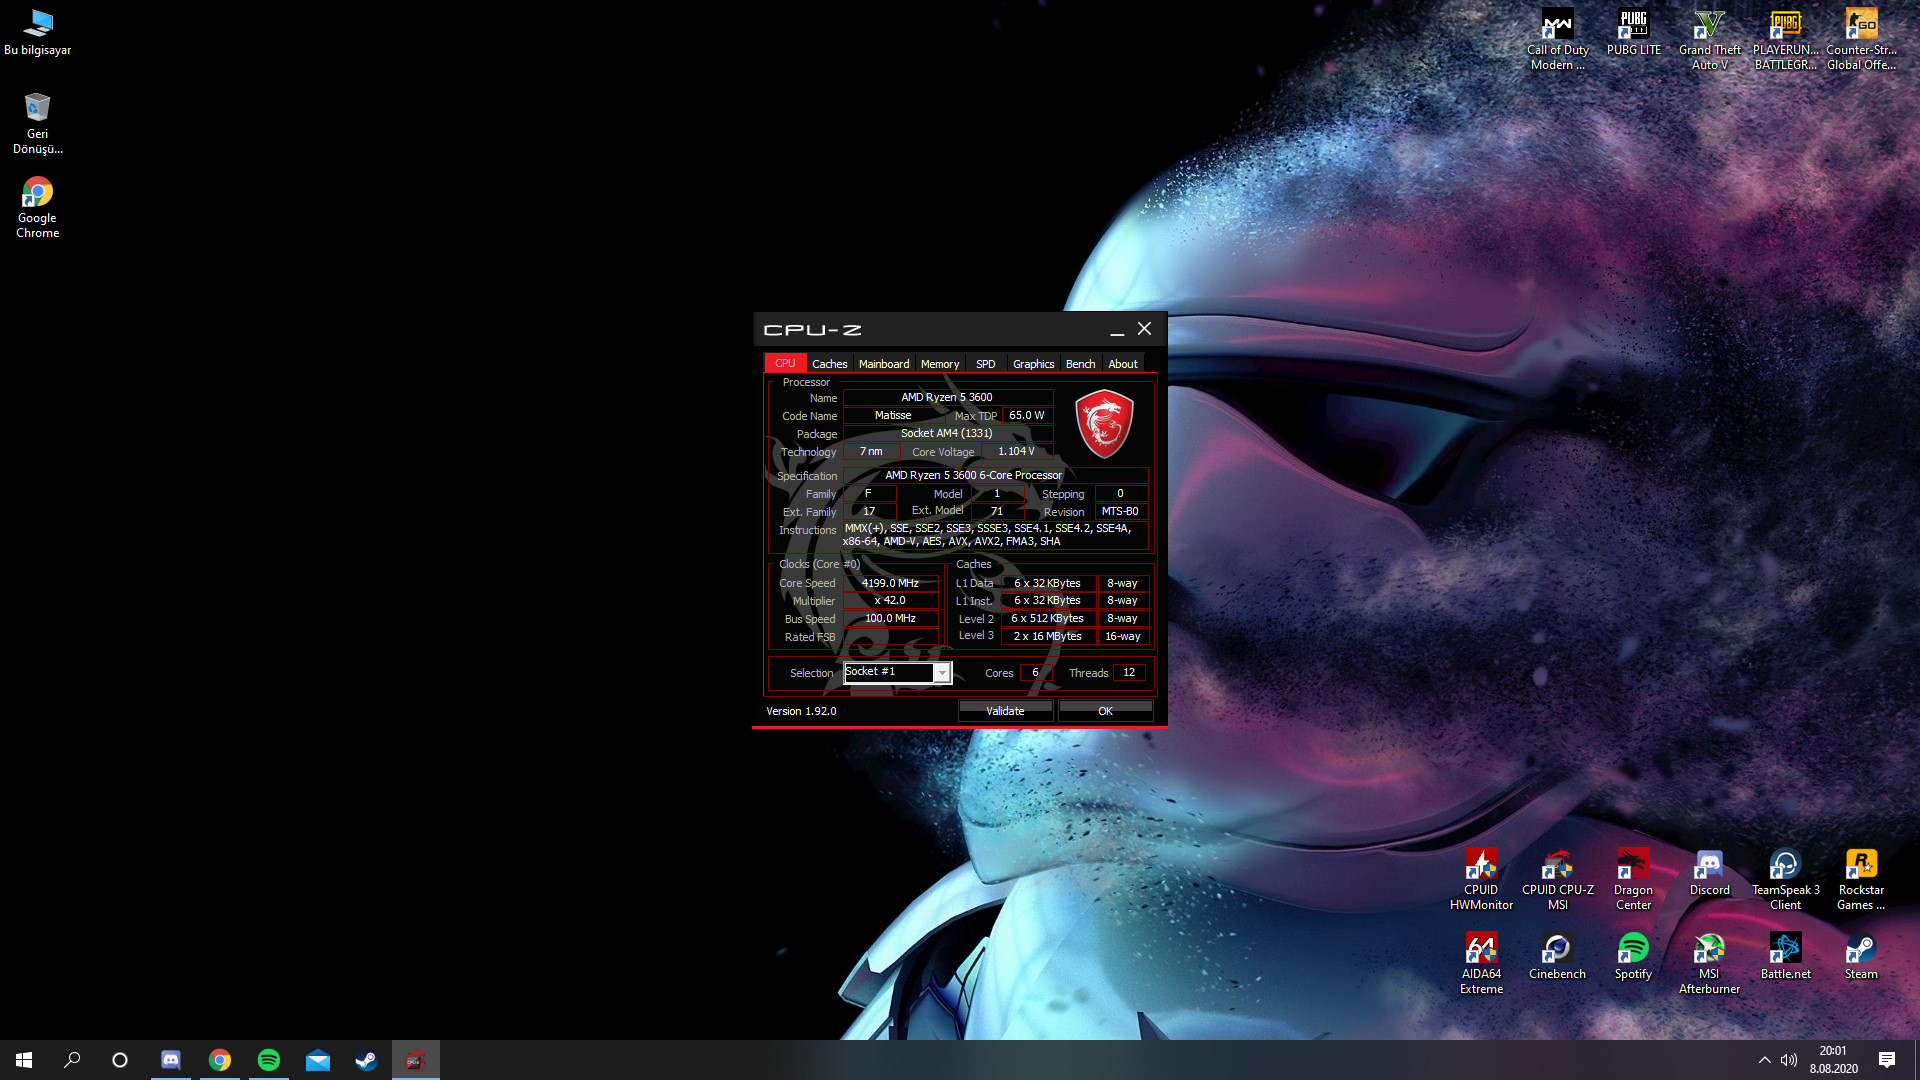Switch to the Mainboard tab

click(884, 364)
